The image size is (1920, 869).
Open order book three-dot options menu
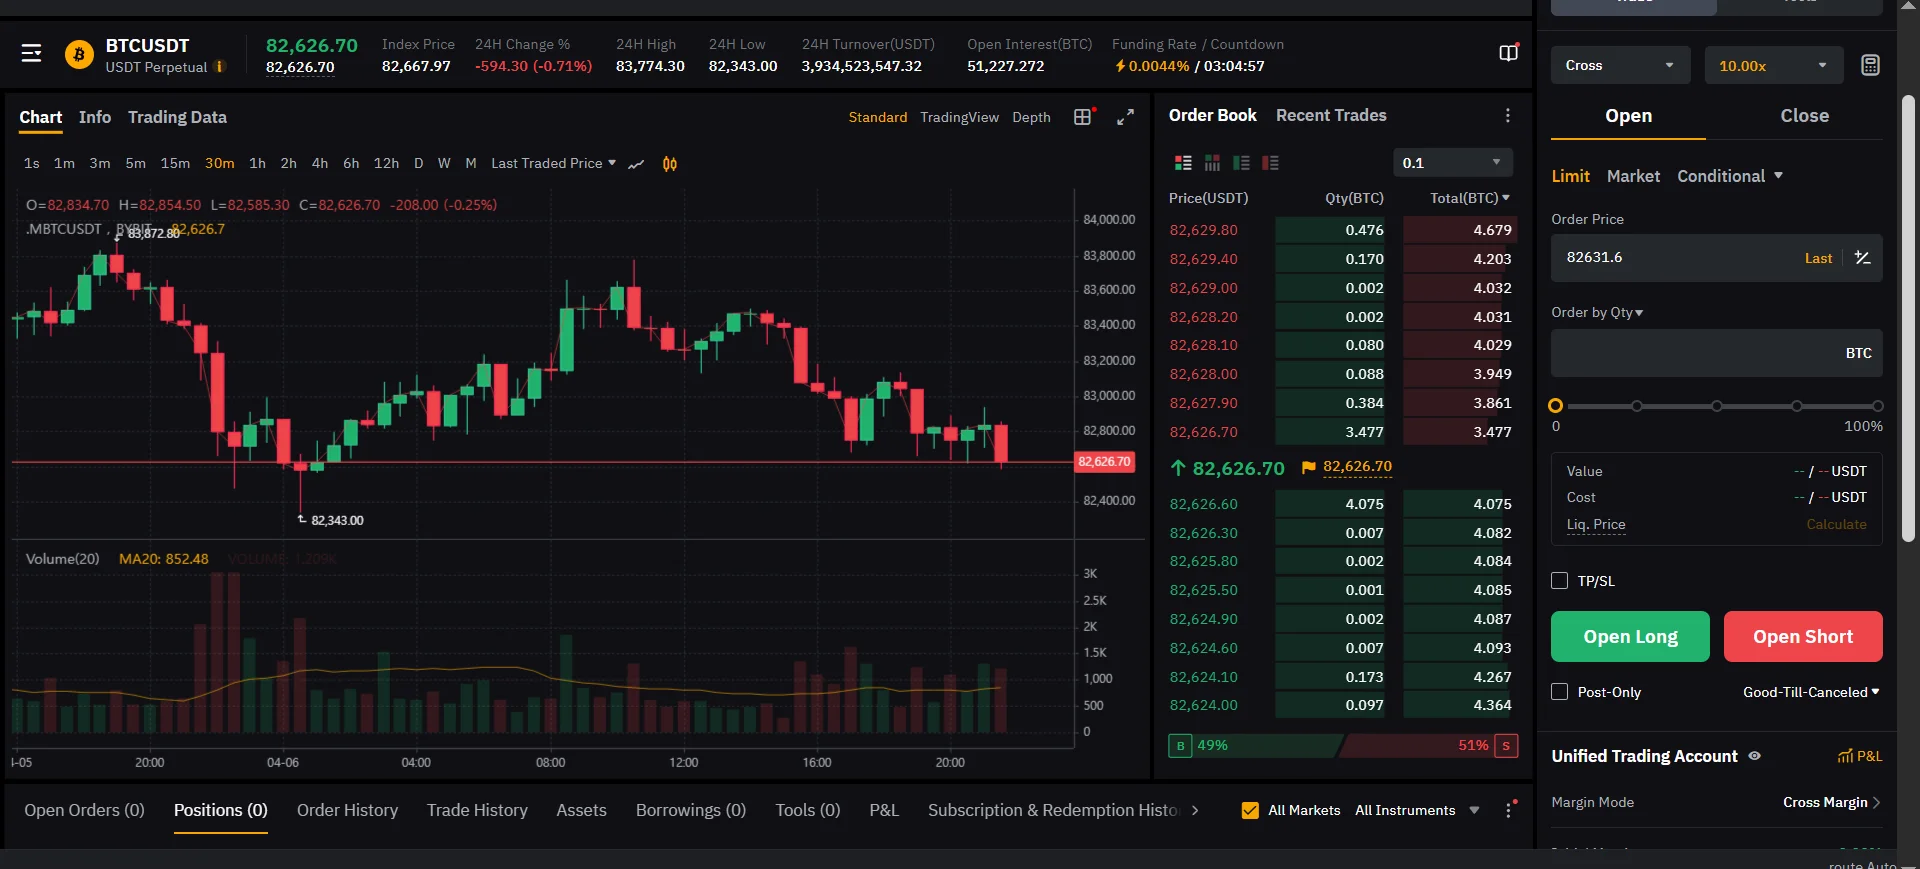1508,116
